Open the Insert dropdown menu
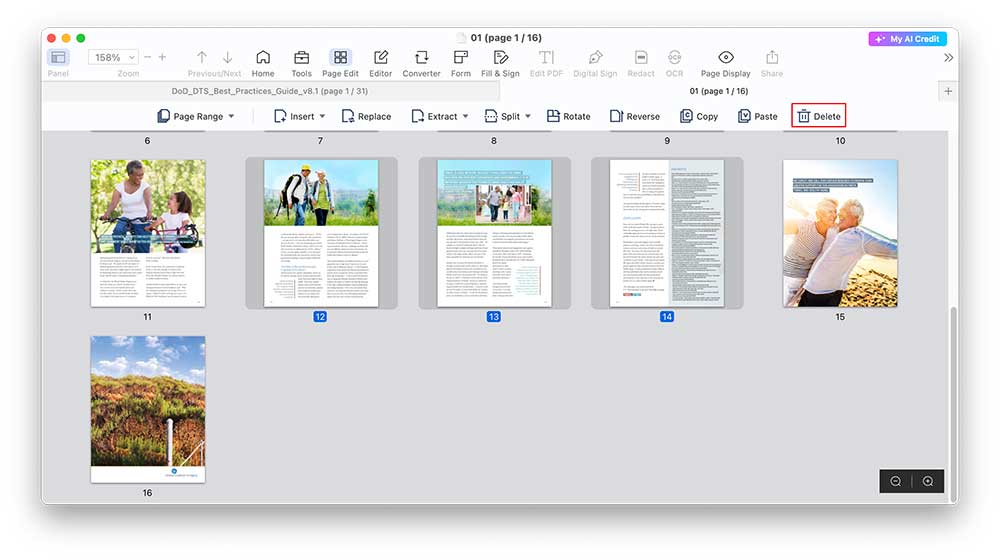 (300, 116)
